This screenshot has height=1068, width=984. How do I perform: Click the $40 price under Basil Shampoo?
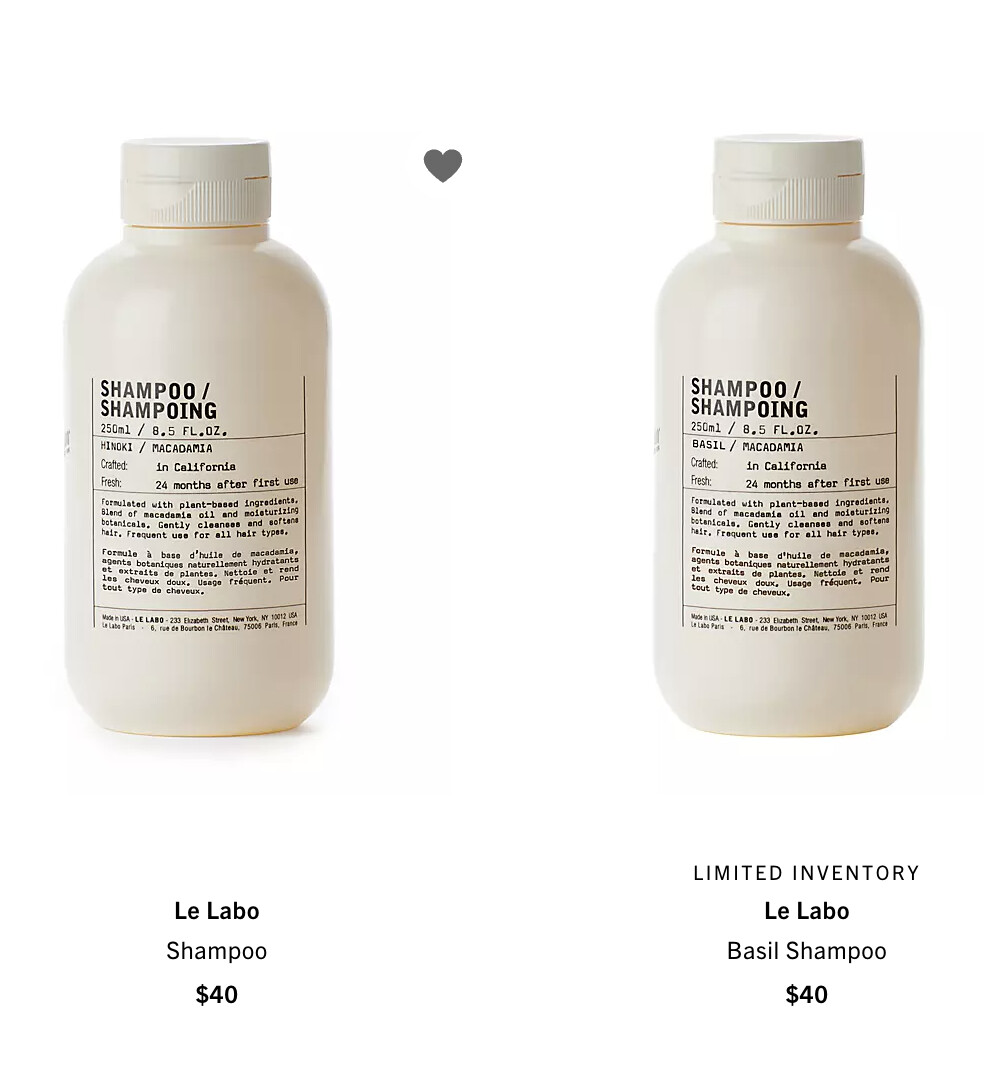coord(807,994)
